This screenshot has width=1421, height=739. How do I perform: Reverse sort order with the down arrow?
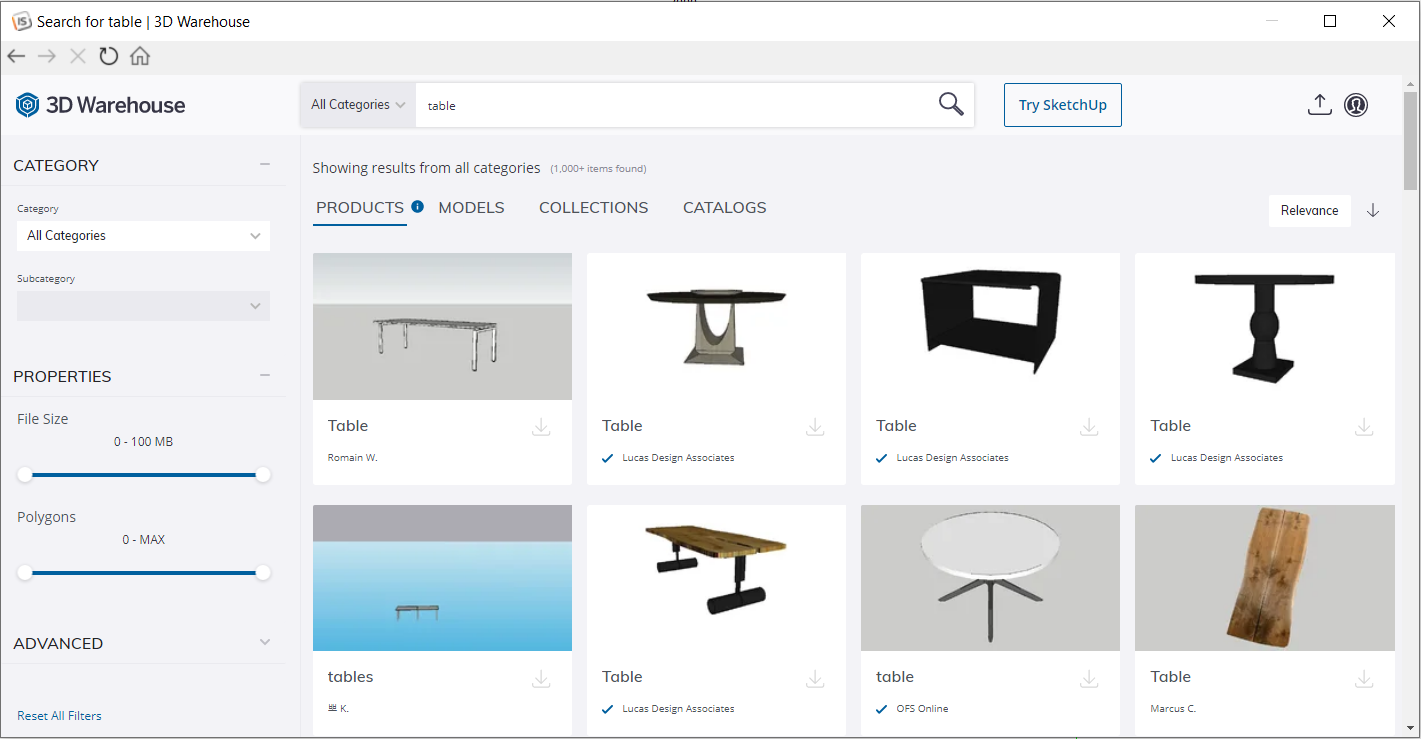[1373, 210]
